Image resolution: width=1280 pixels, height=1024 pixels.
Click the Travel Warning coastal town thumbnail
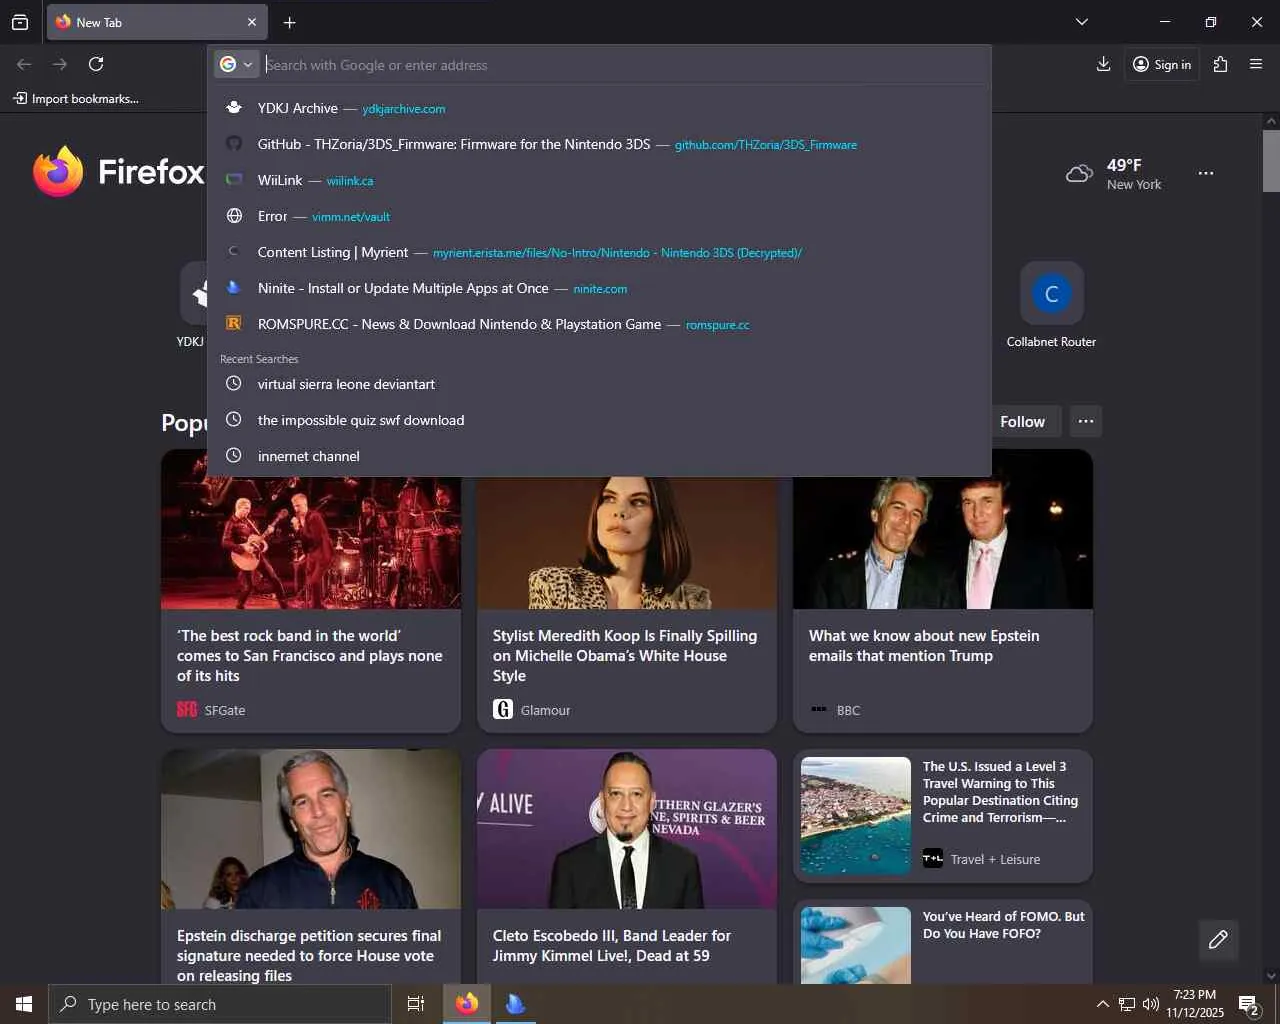pyautogui.click(x=856, y=816)
